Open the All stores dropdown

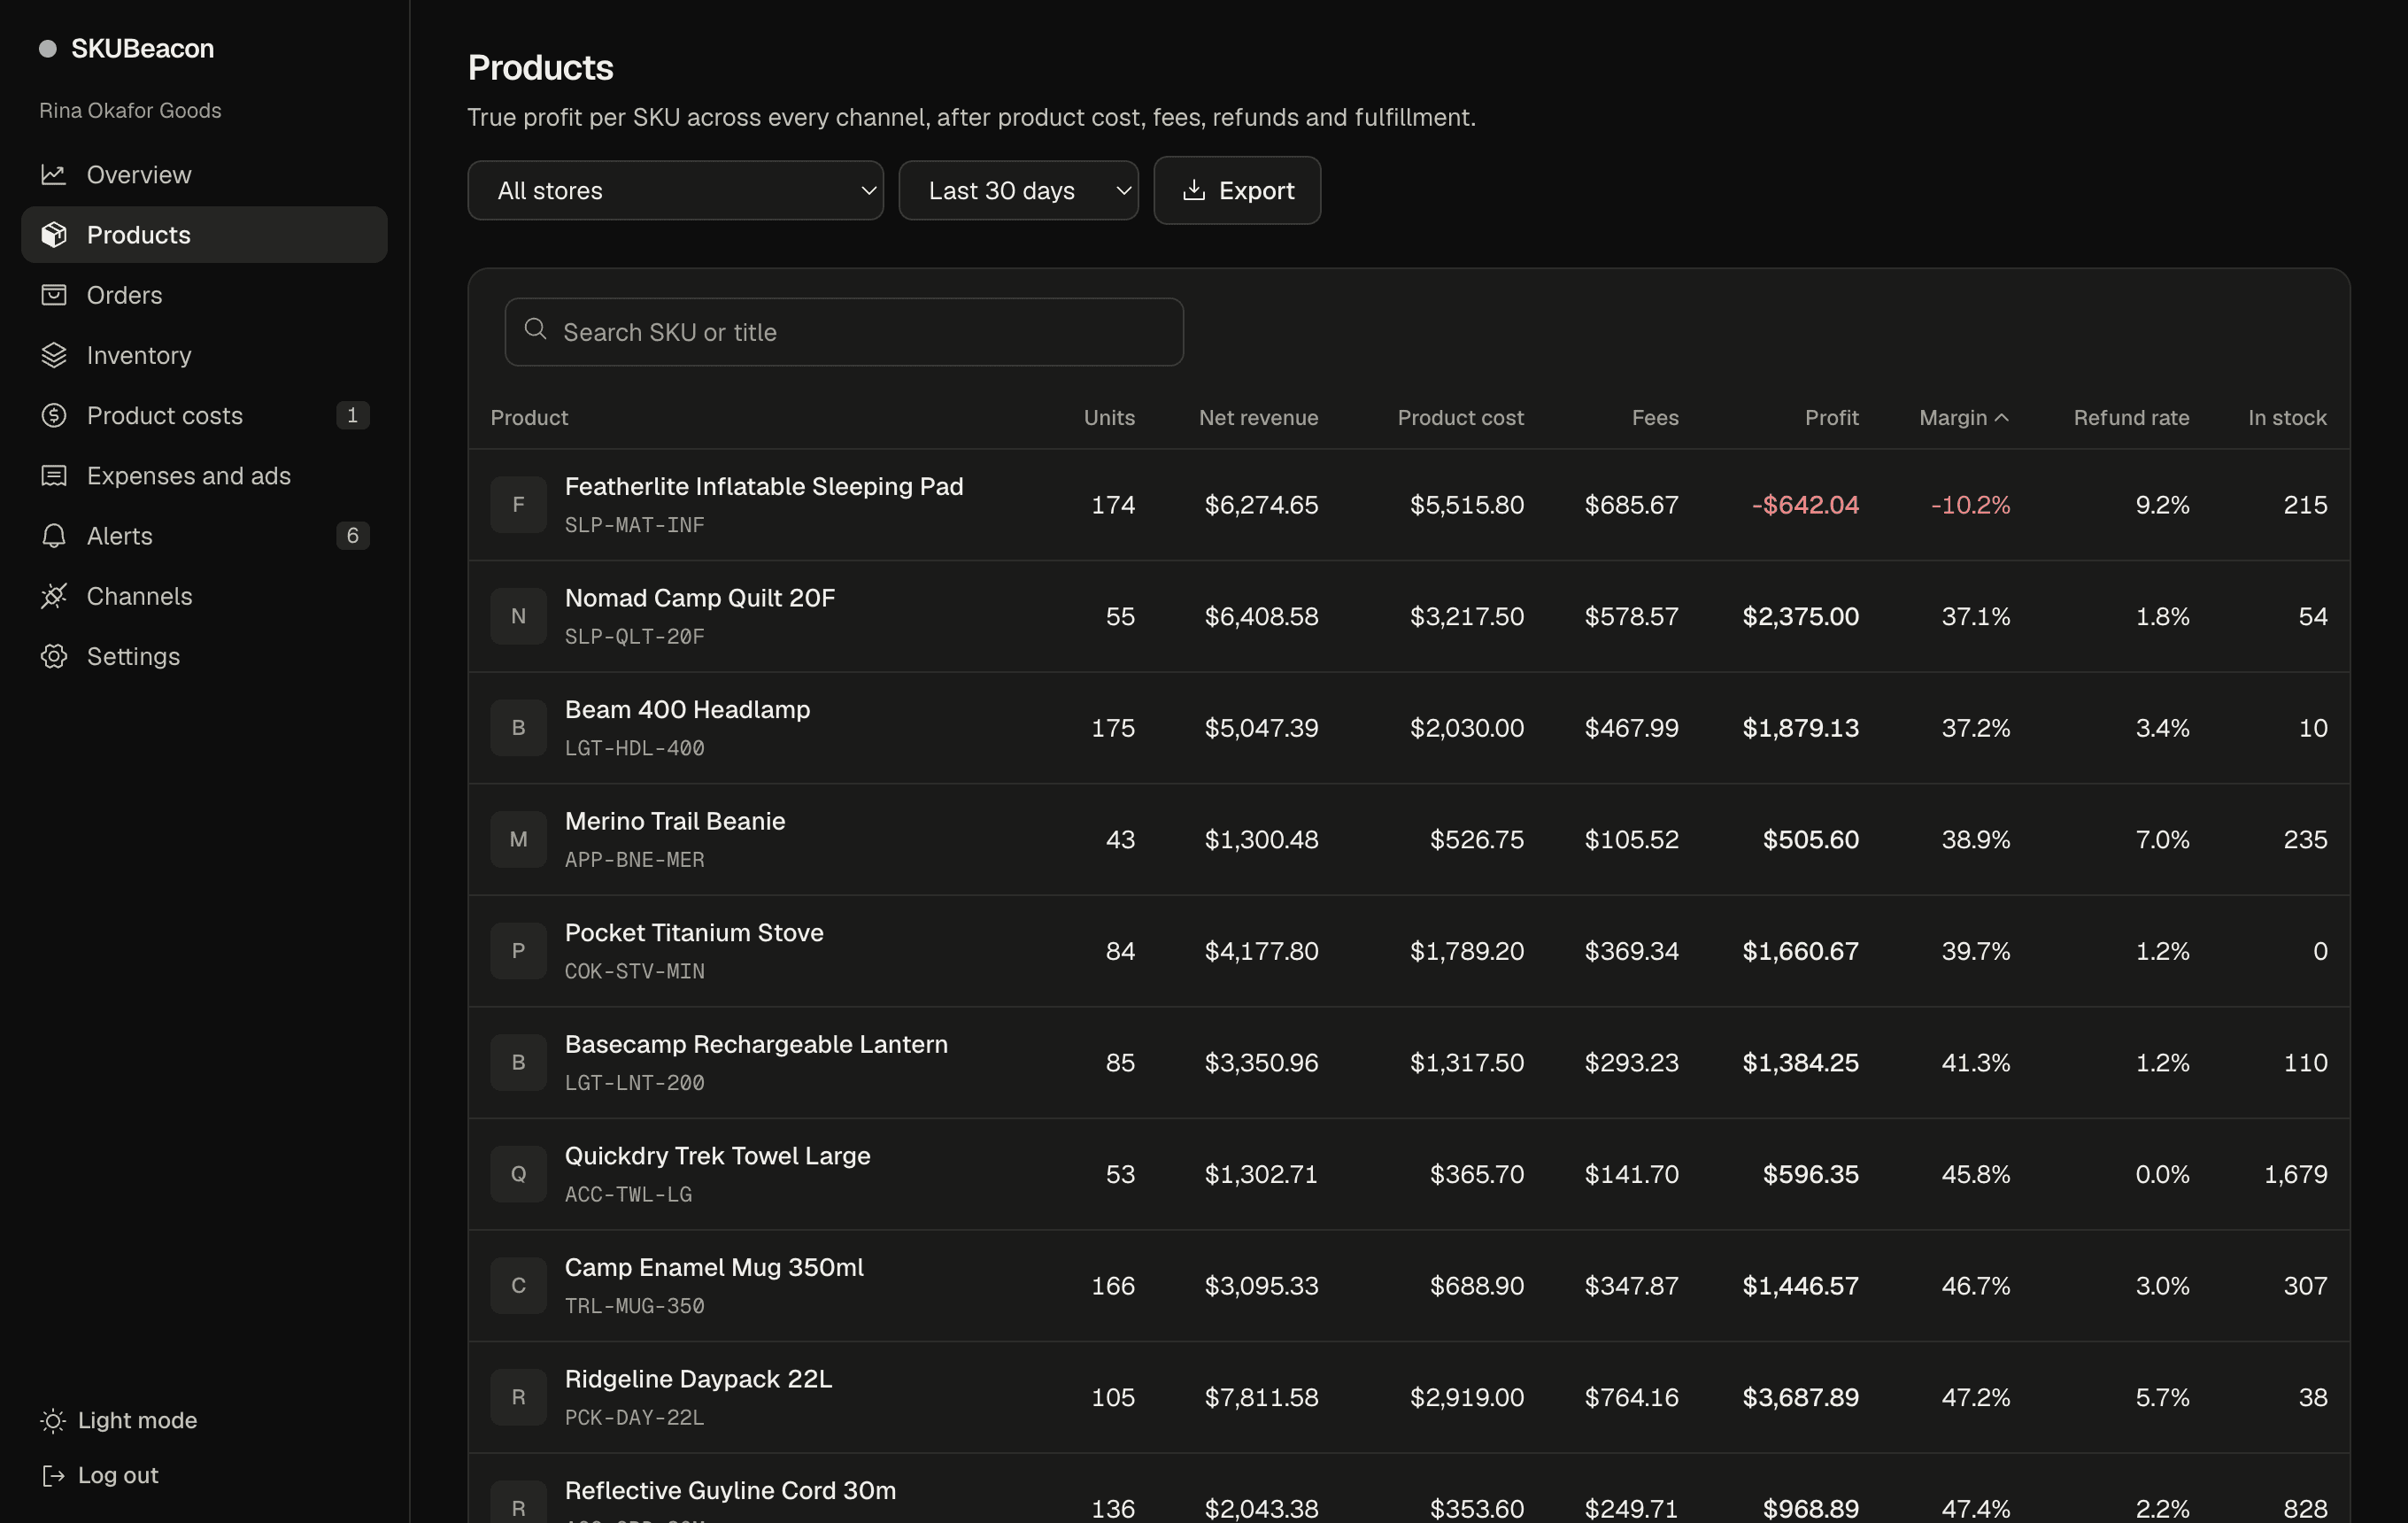(x=675, y=190)
